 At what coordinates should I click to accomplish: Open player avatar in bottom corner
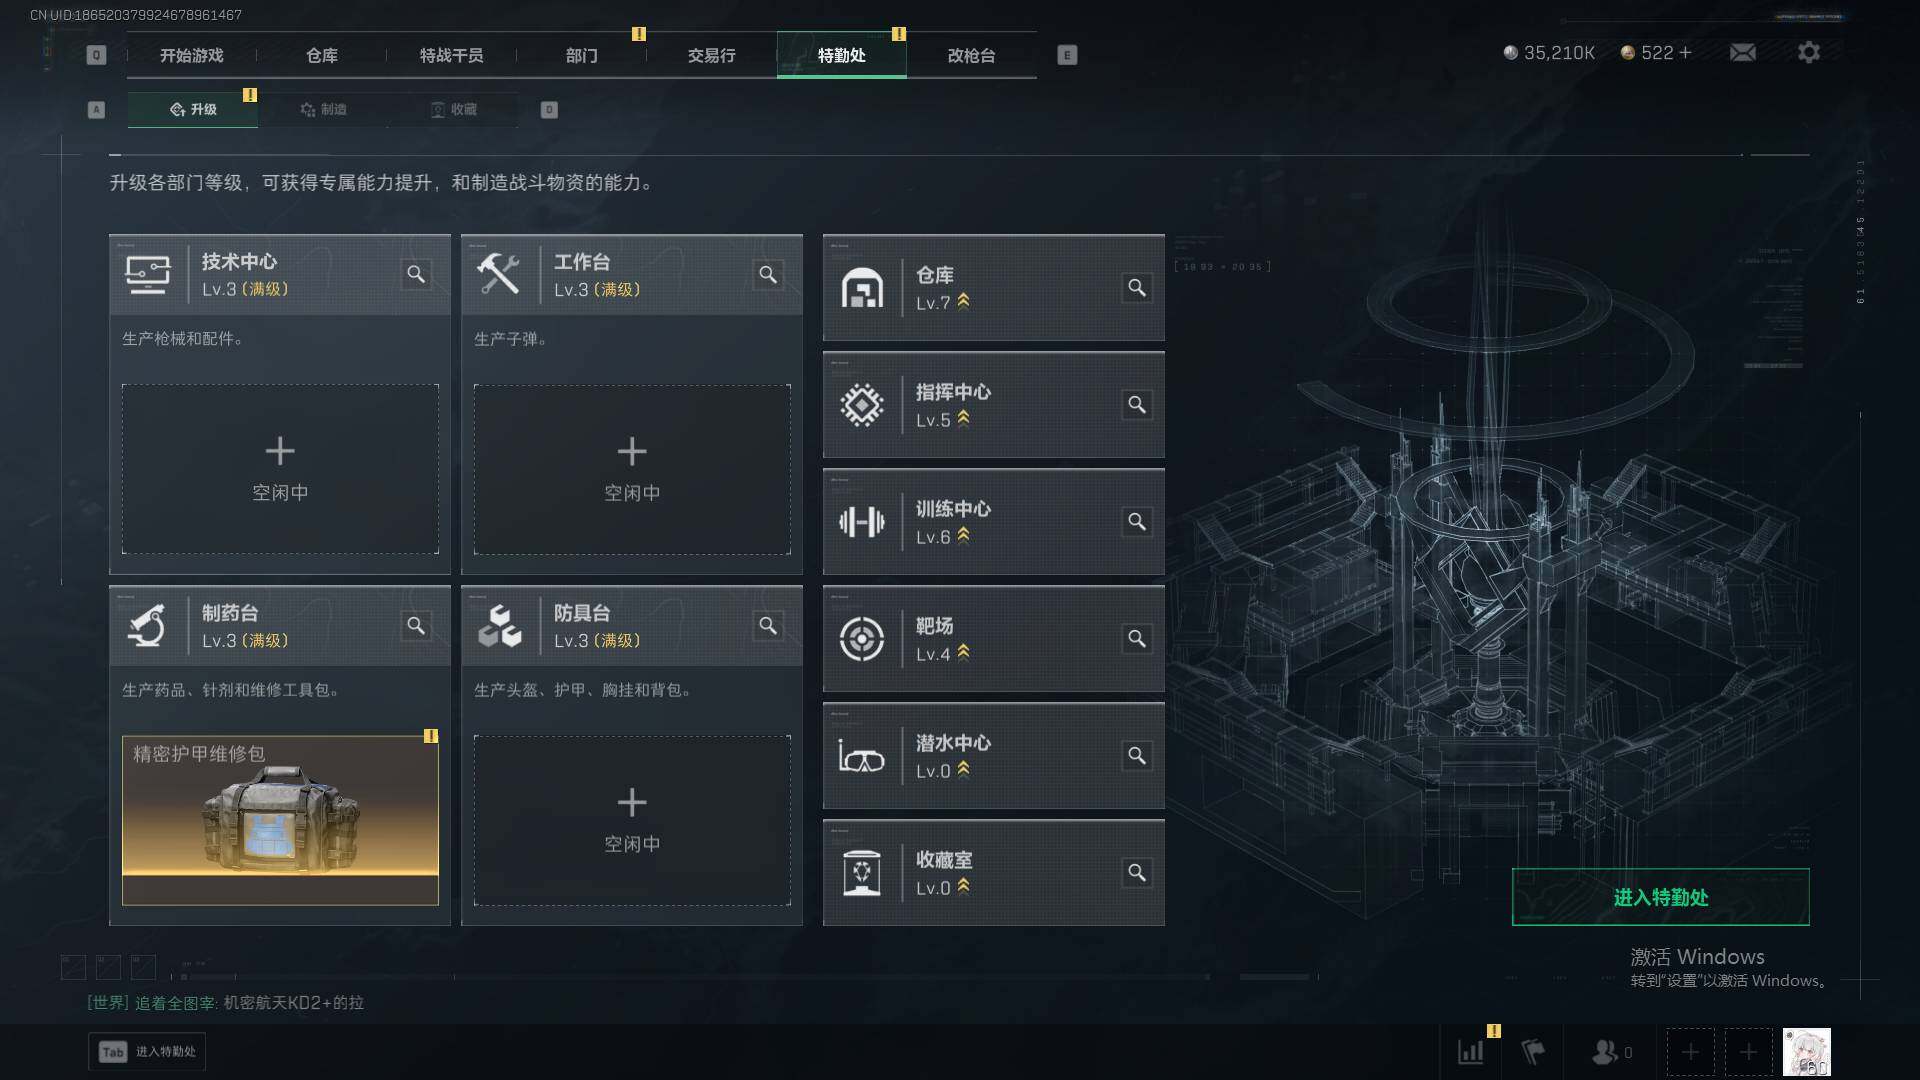tap(1807, 1052)
